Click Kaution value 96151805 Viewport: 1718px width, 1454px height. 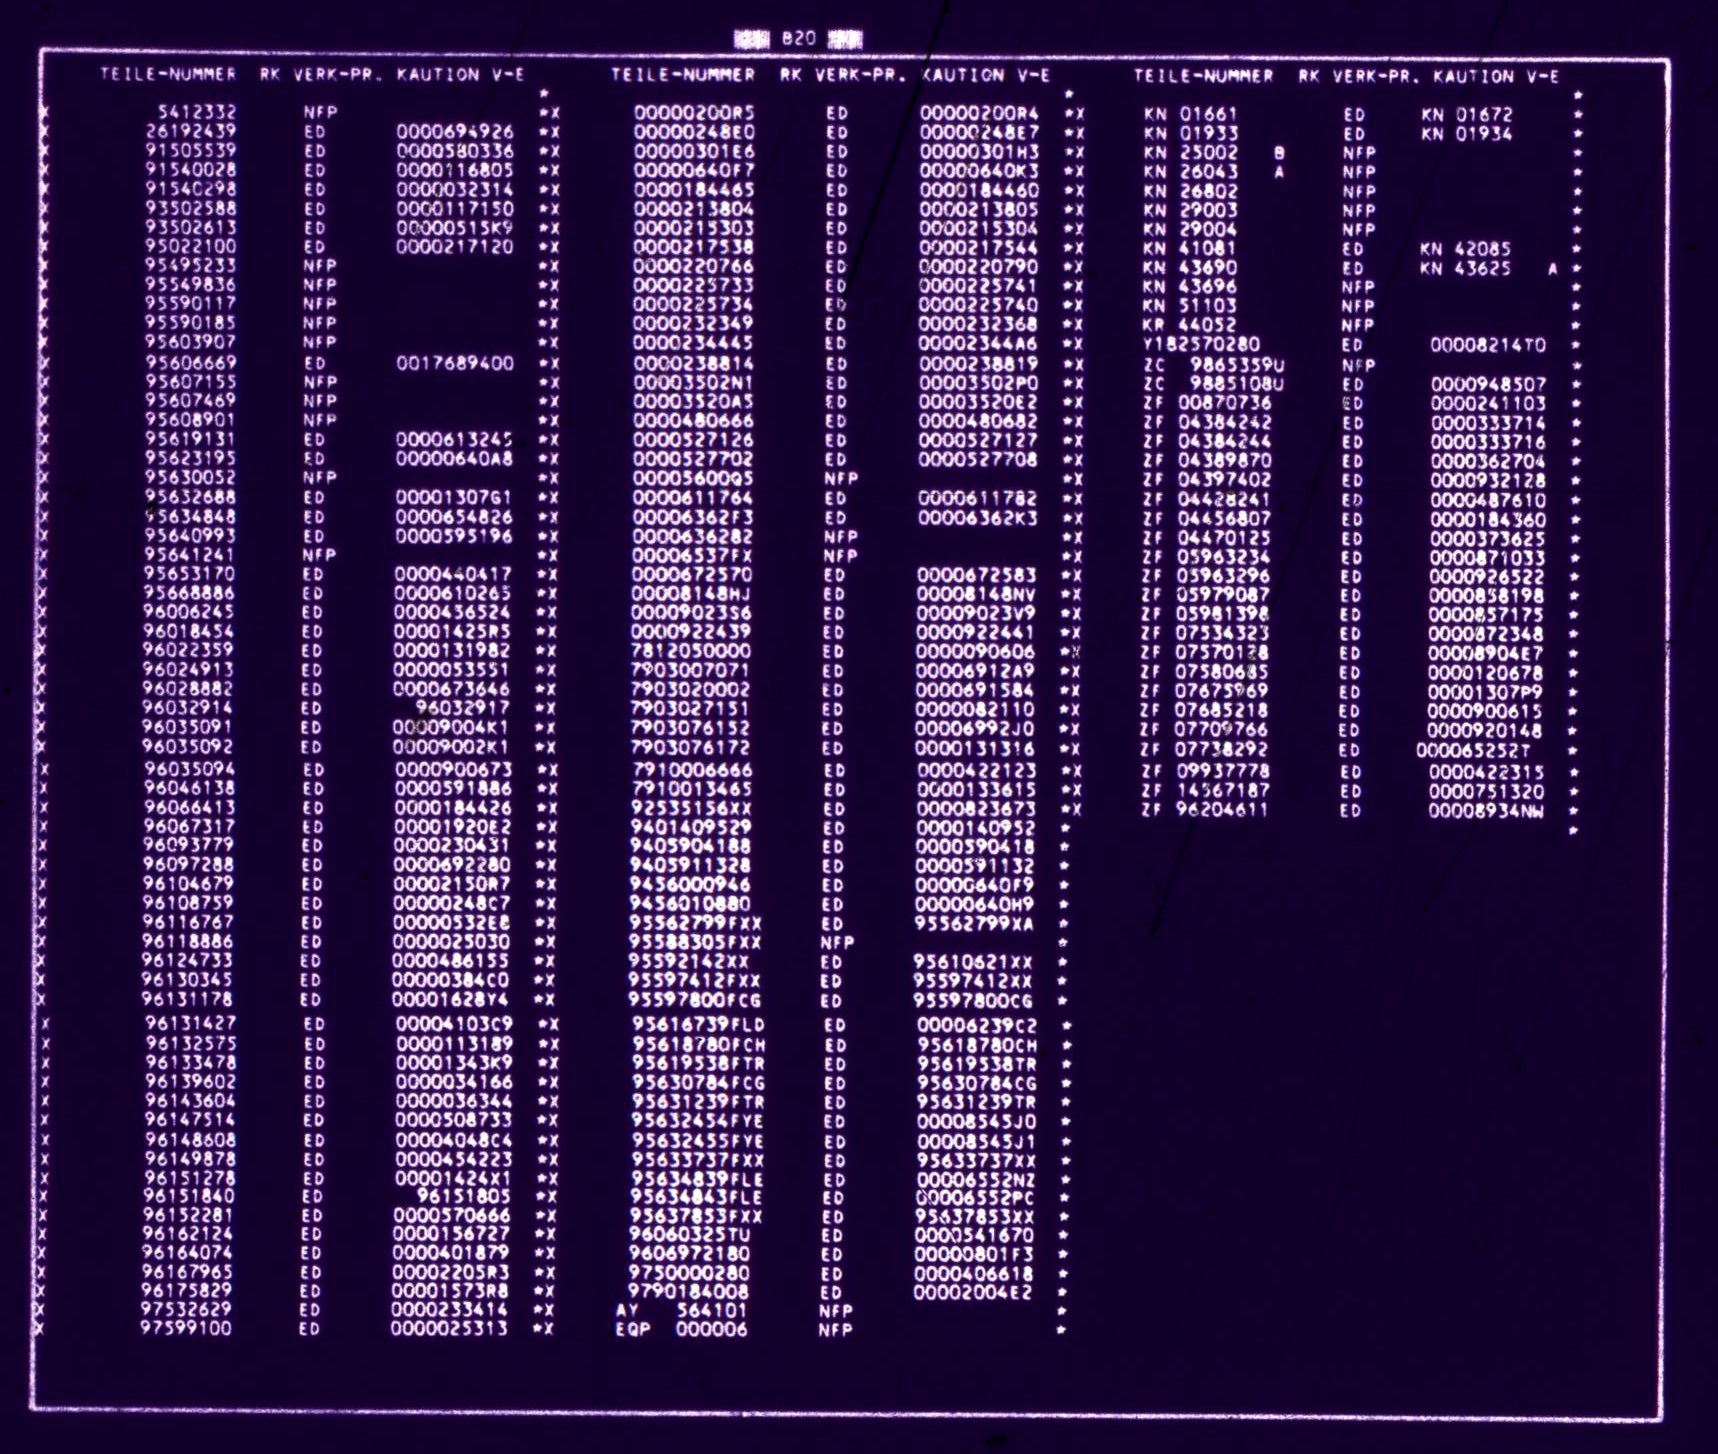tap(464, 1196)
